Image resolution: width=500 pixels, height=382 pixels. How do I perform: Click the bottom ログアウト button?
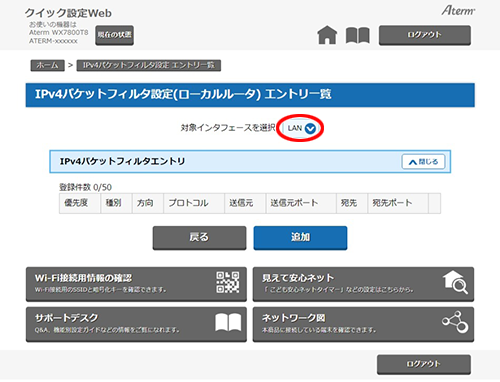(424, 364)
